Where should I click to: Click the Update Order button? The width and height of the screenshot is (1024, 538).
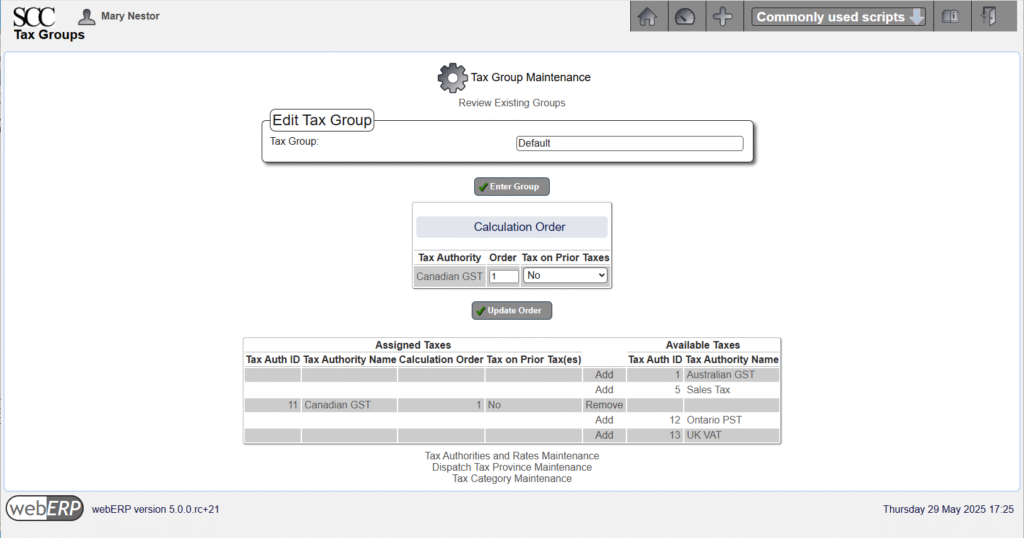click(x=511, y=311)
